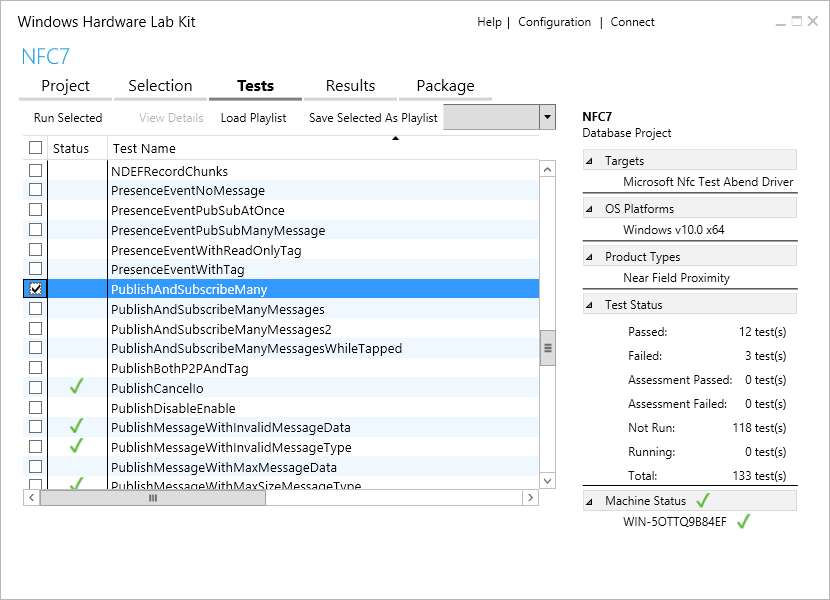Open the playlist dropdown beside Save Selected As Playlist
The height and width of the screenshot is (600, 830).
(x=547, y=117)
